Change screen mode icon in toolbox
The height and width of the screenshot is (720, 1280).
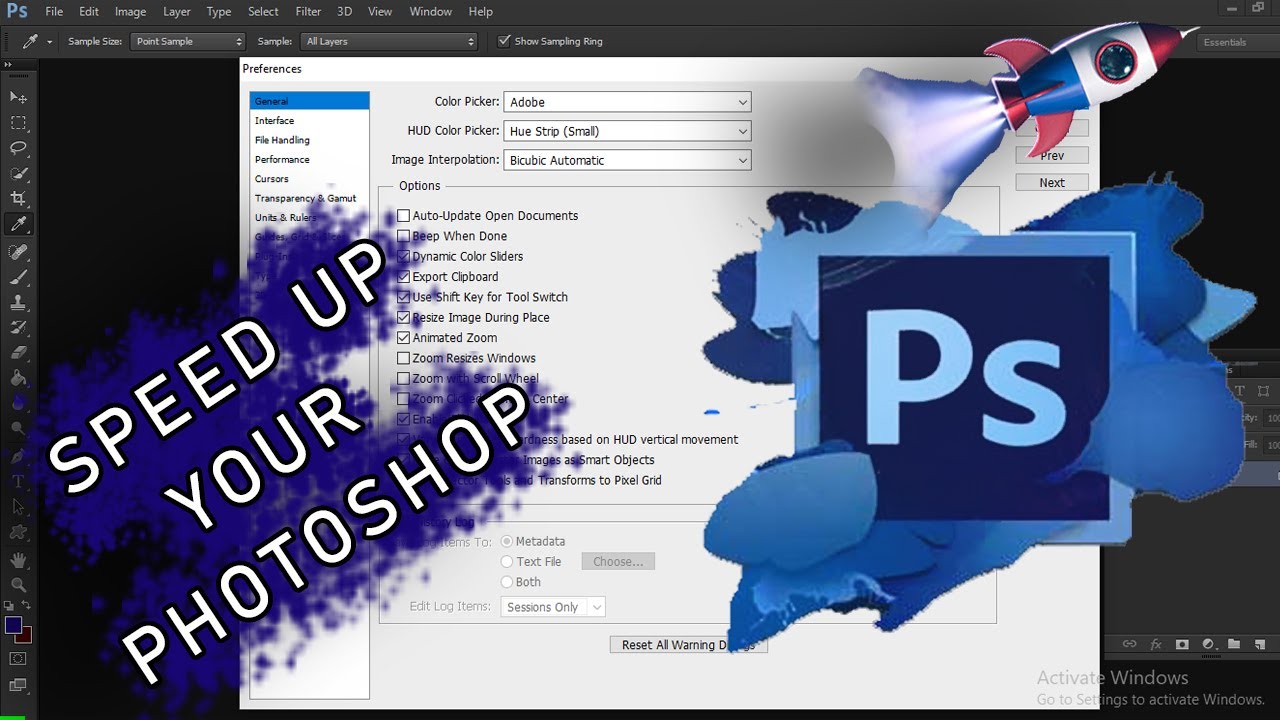[x=18, y=684]
